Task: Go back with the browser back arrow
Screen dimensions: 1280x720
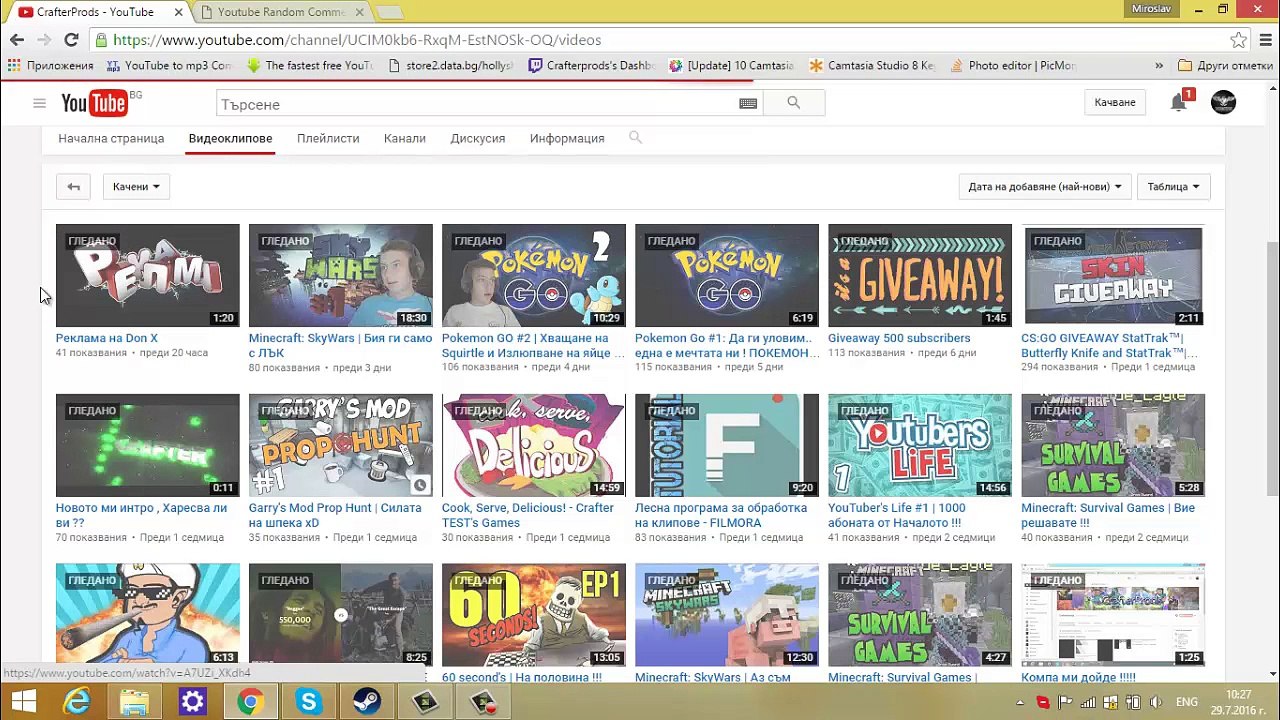Action: [17, 40]
